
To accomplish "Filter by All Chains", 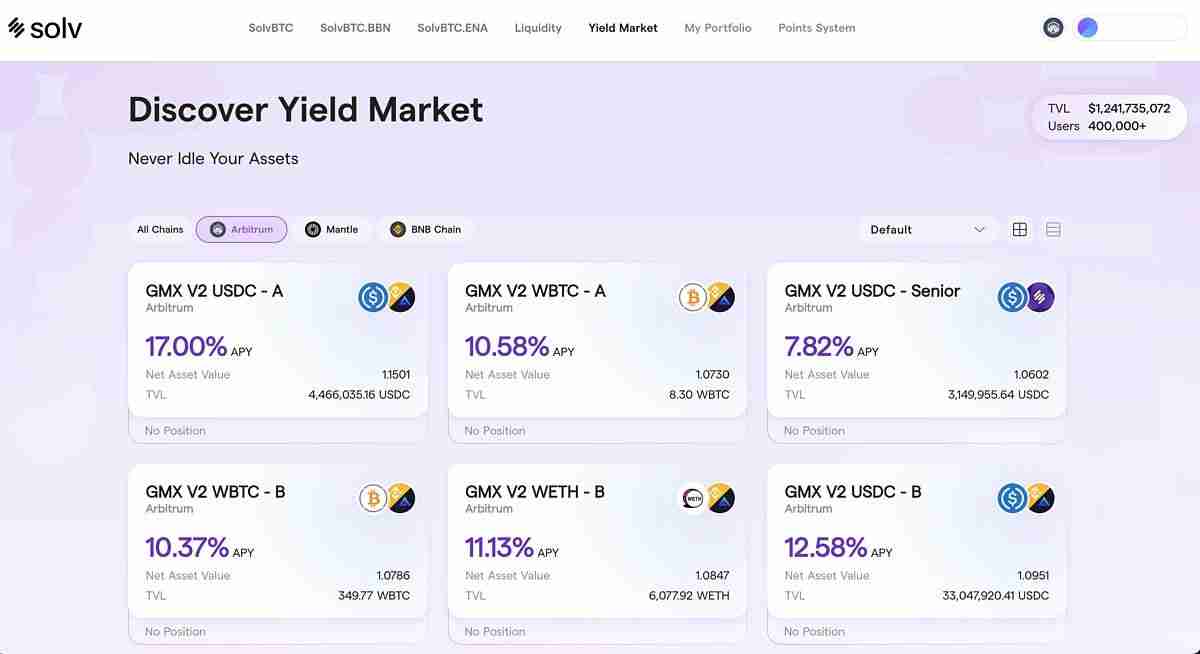I will tap(160, 230).
